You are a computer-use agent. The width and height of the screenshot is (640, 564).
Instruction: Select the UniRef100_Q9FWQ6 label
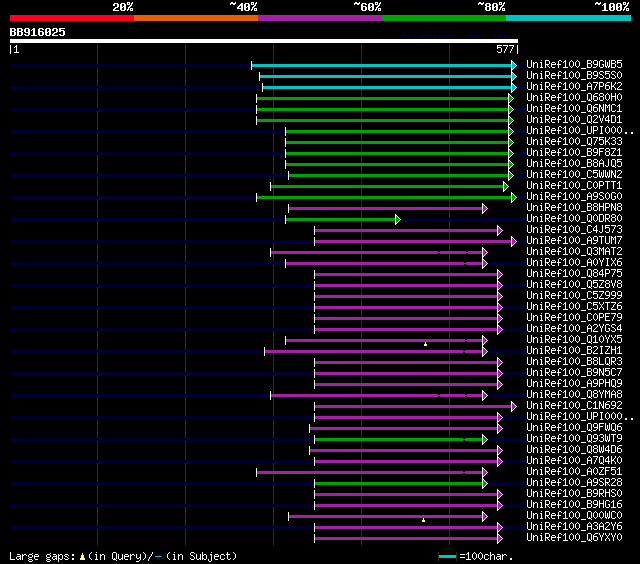click(574, 428)
